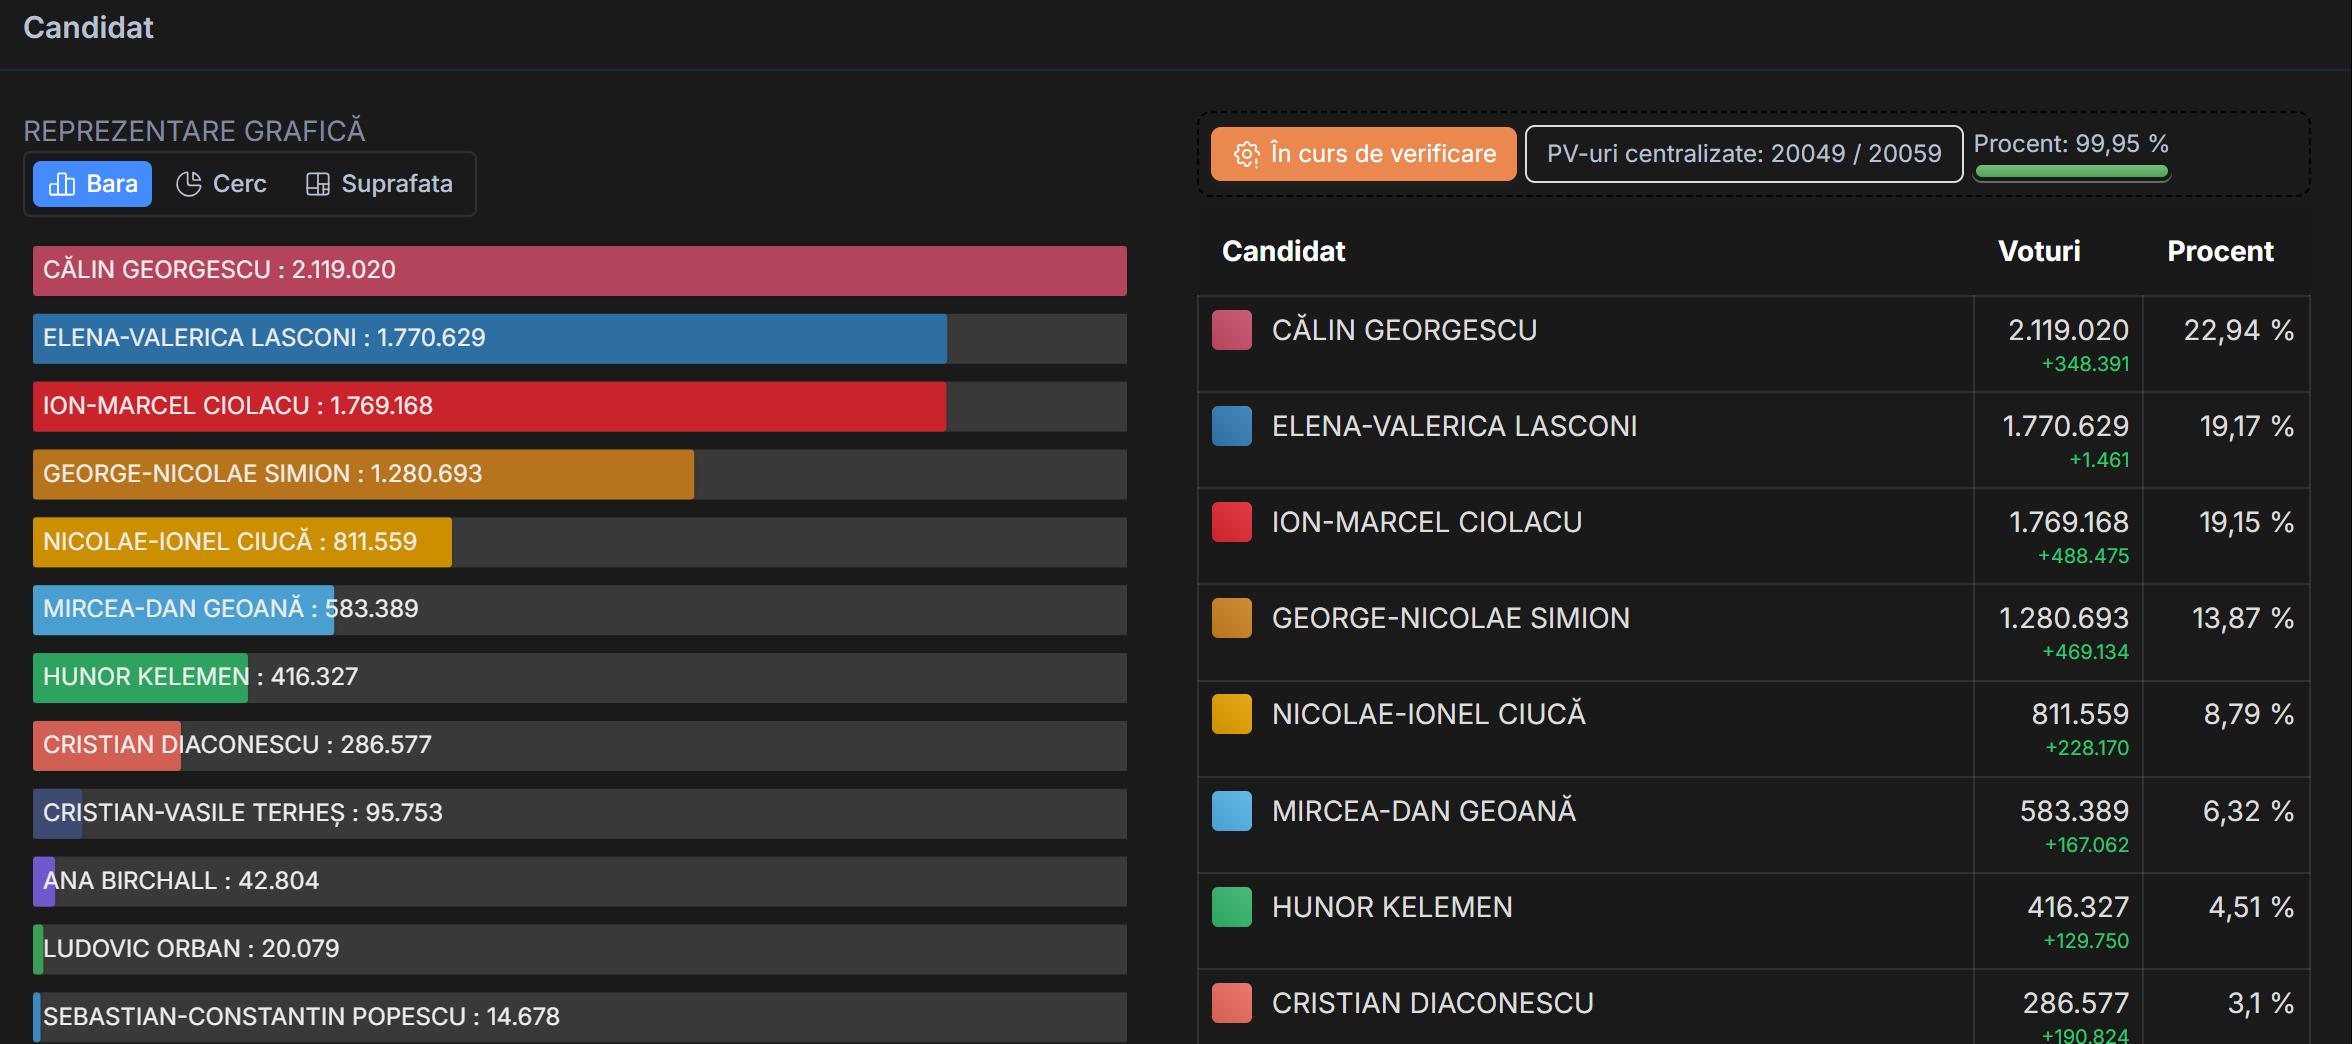Click the Voturi column header
The image size is (2352, 1044).
point(2038,251)
